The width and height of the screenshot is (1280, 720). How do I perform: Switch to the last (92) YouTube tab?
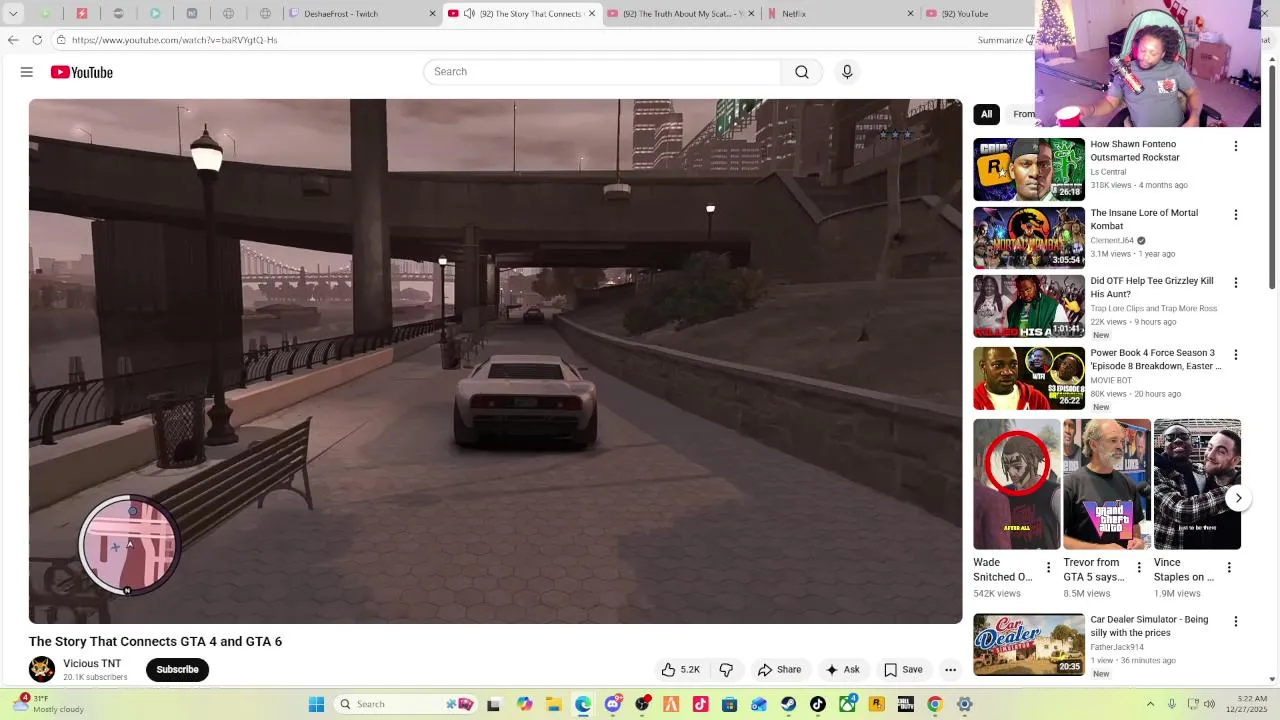point(975,14)
